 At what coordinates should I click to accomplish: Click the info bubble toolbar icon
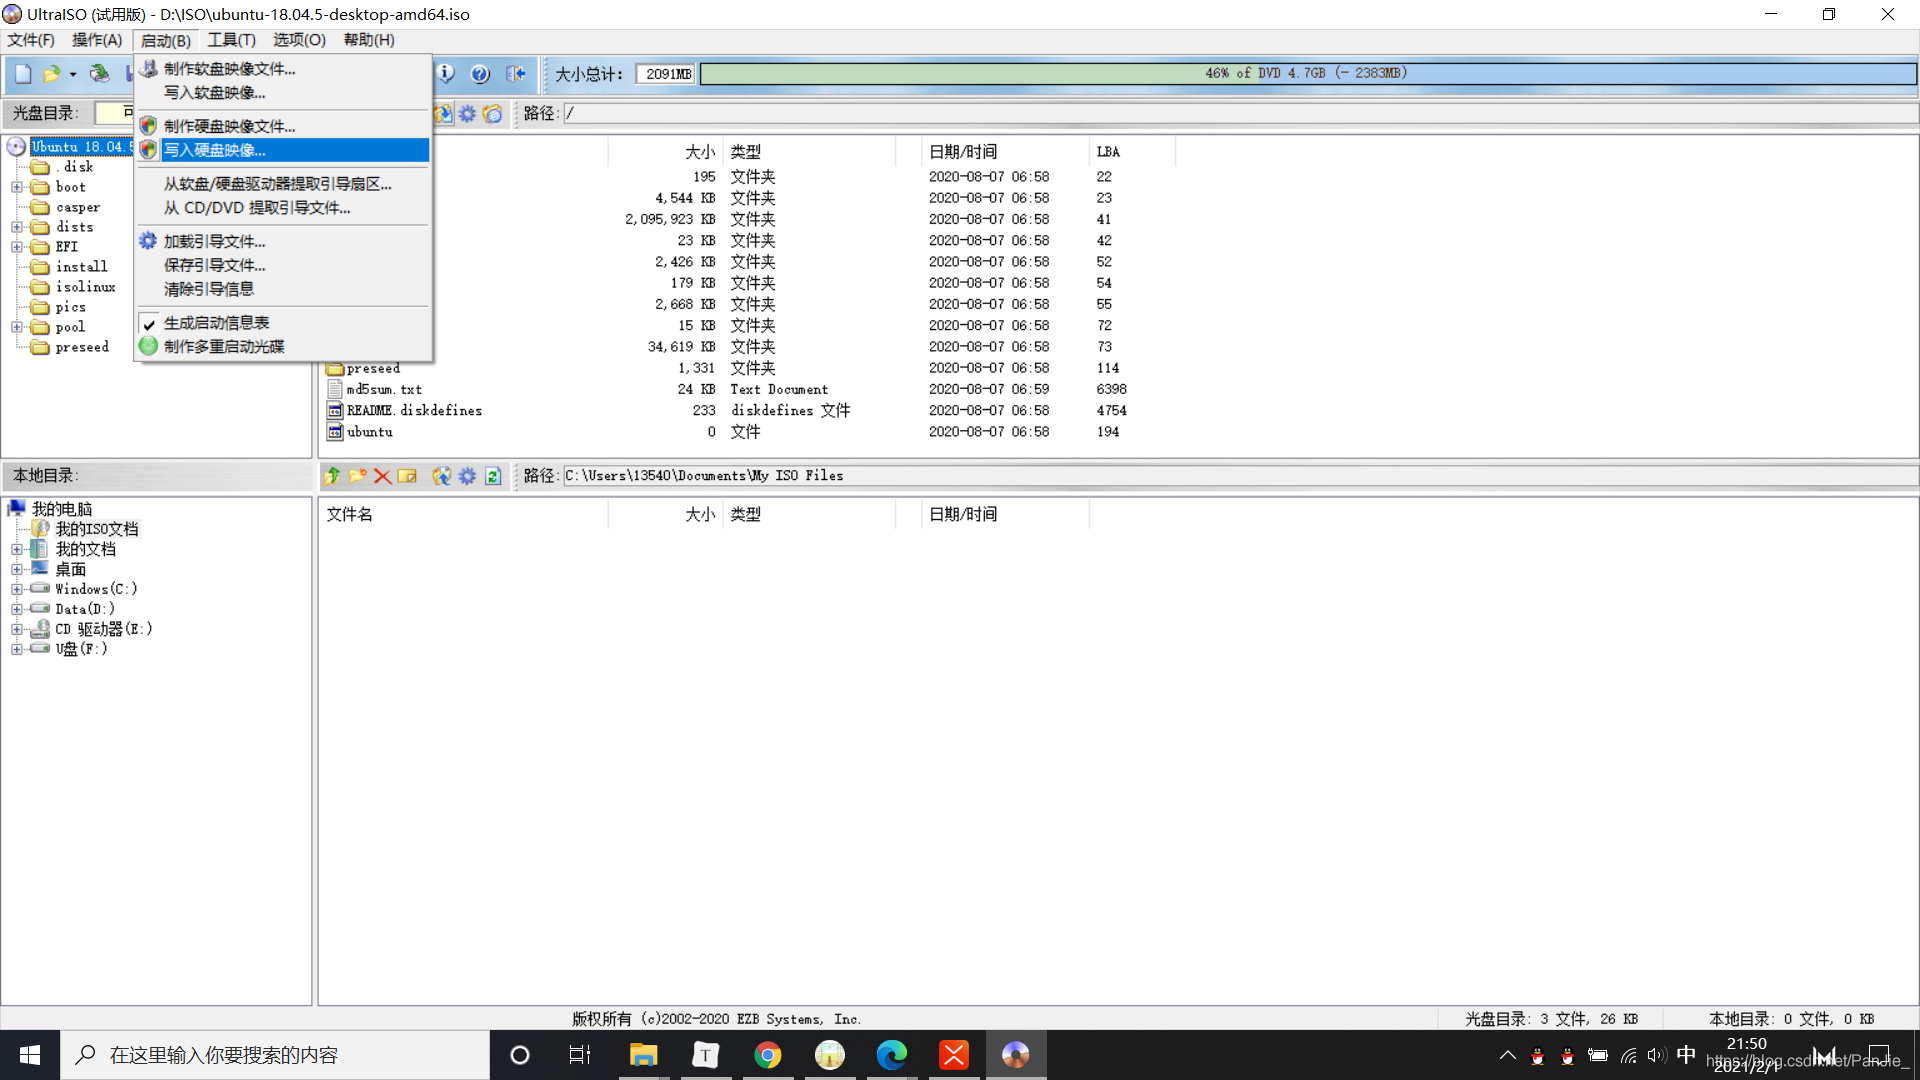pyautogui.click(x=446, y=74)
